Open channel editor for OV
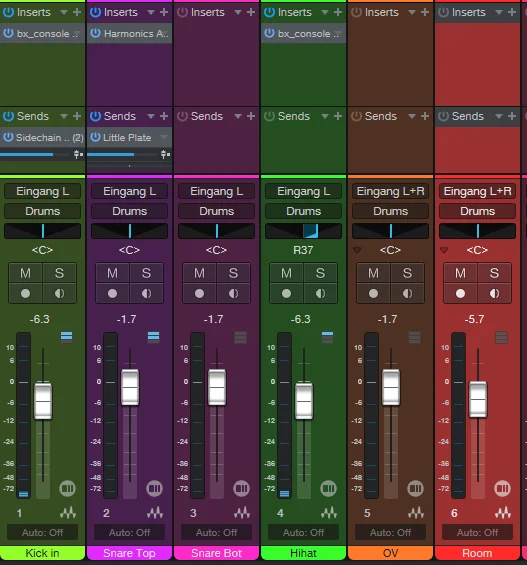527x565 pixels. point(415,489)
